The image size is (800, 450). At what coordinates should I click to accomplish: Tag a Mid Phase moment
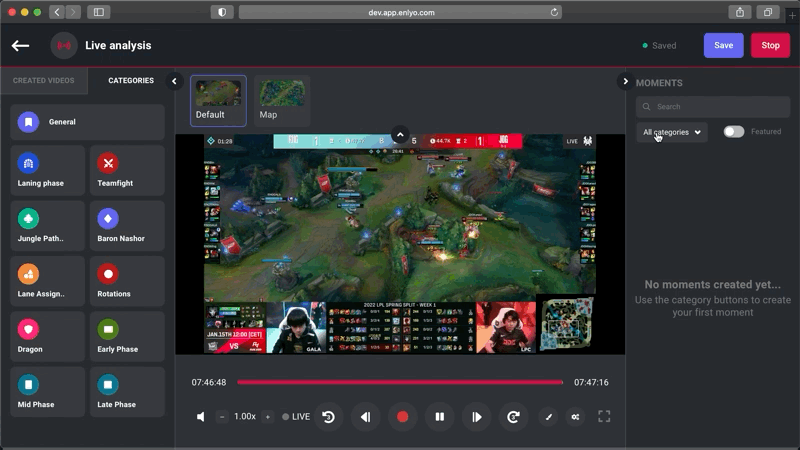[x=47, y=392]
